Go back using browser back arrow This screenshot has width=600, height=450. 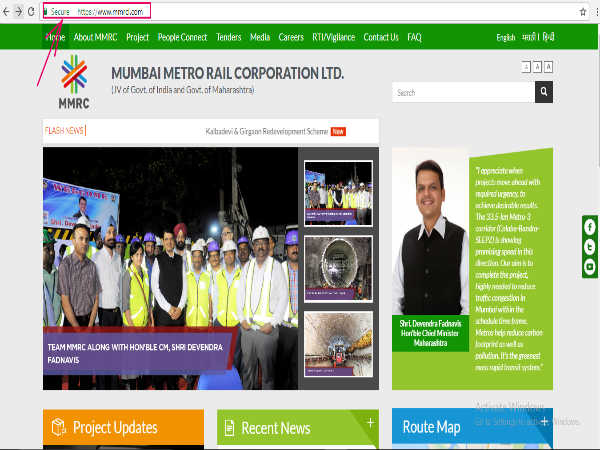[6, 11]
